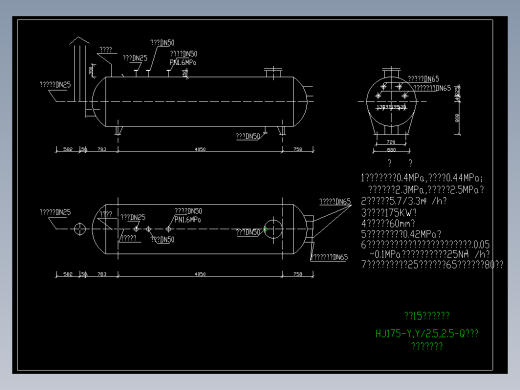Viewport: 520px width, 390px height.
Task: Click the 4850 dimension under the side view
Action: point(200,149)
